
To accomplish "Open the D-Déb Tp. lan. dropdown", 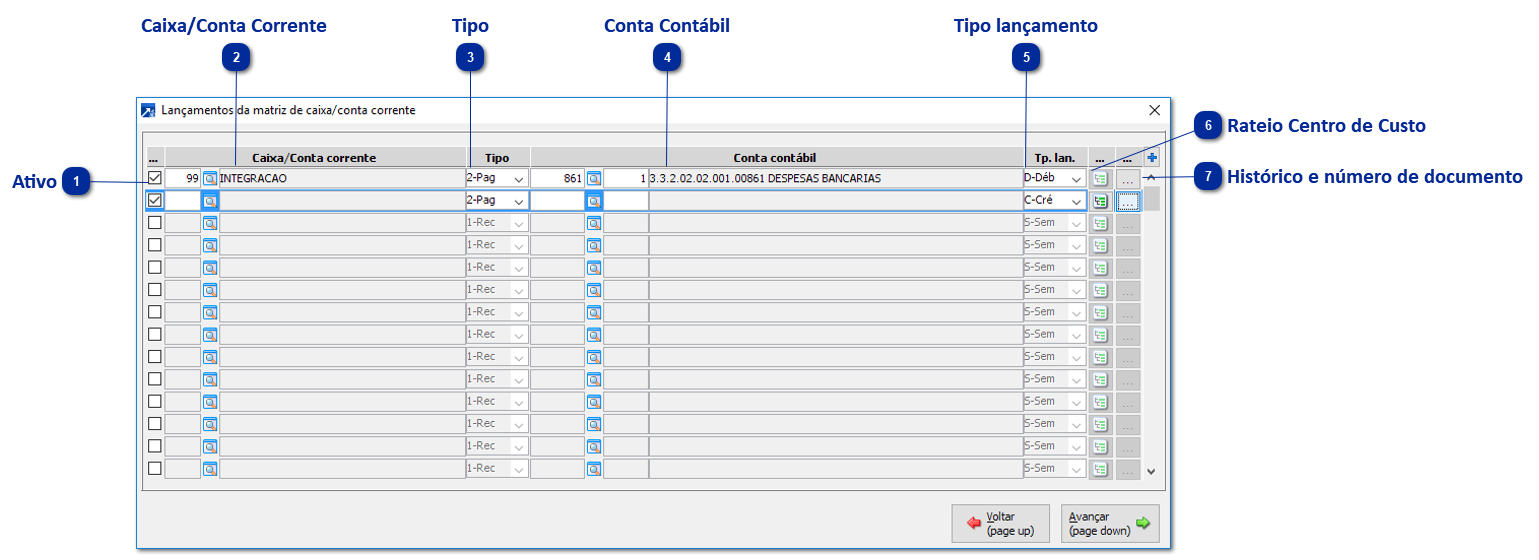I will pyautogui.click(x=1077, y=178).
